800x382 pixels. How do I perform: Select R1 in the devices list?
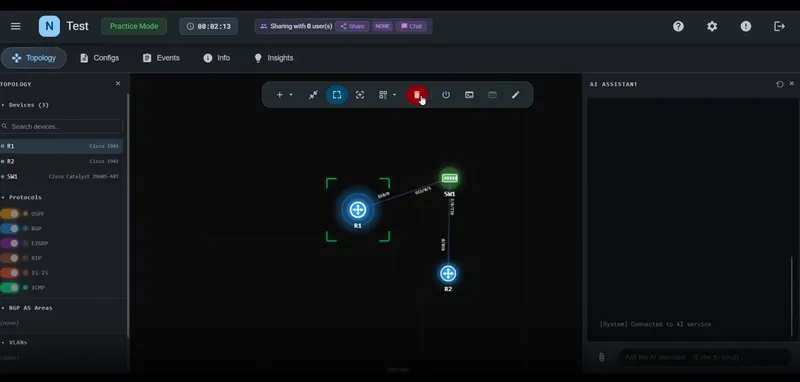coord(61,146)
